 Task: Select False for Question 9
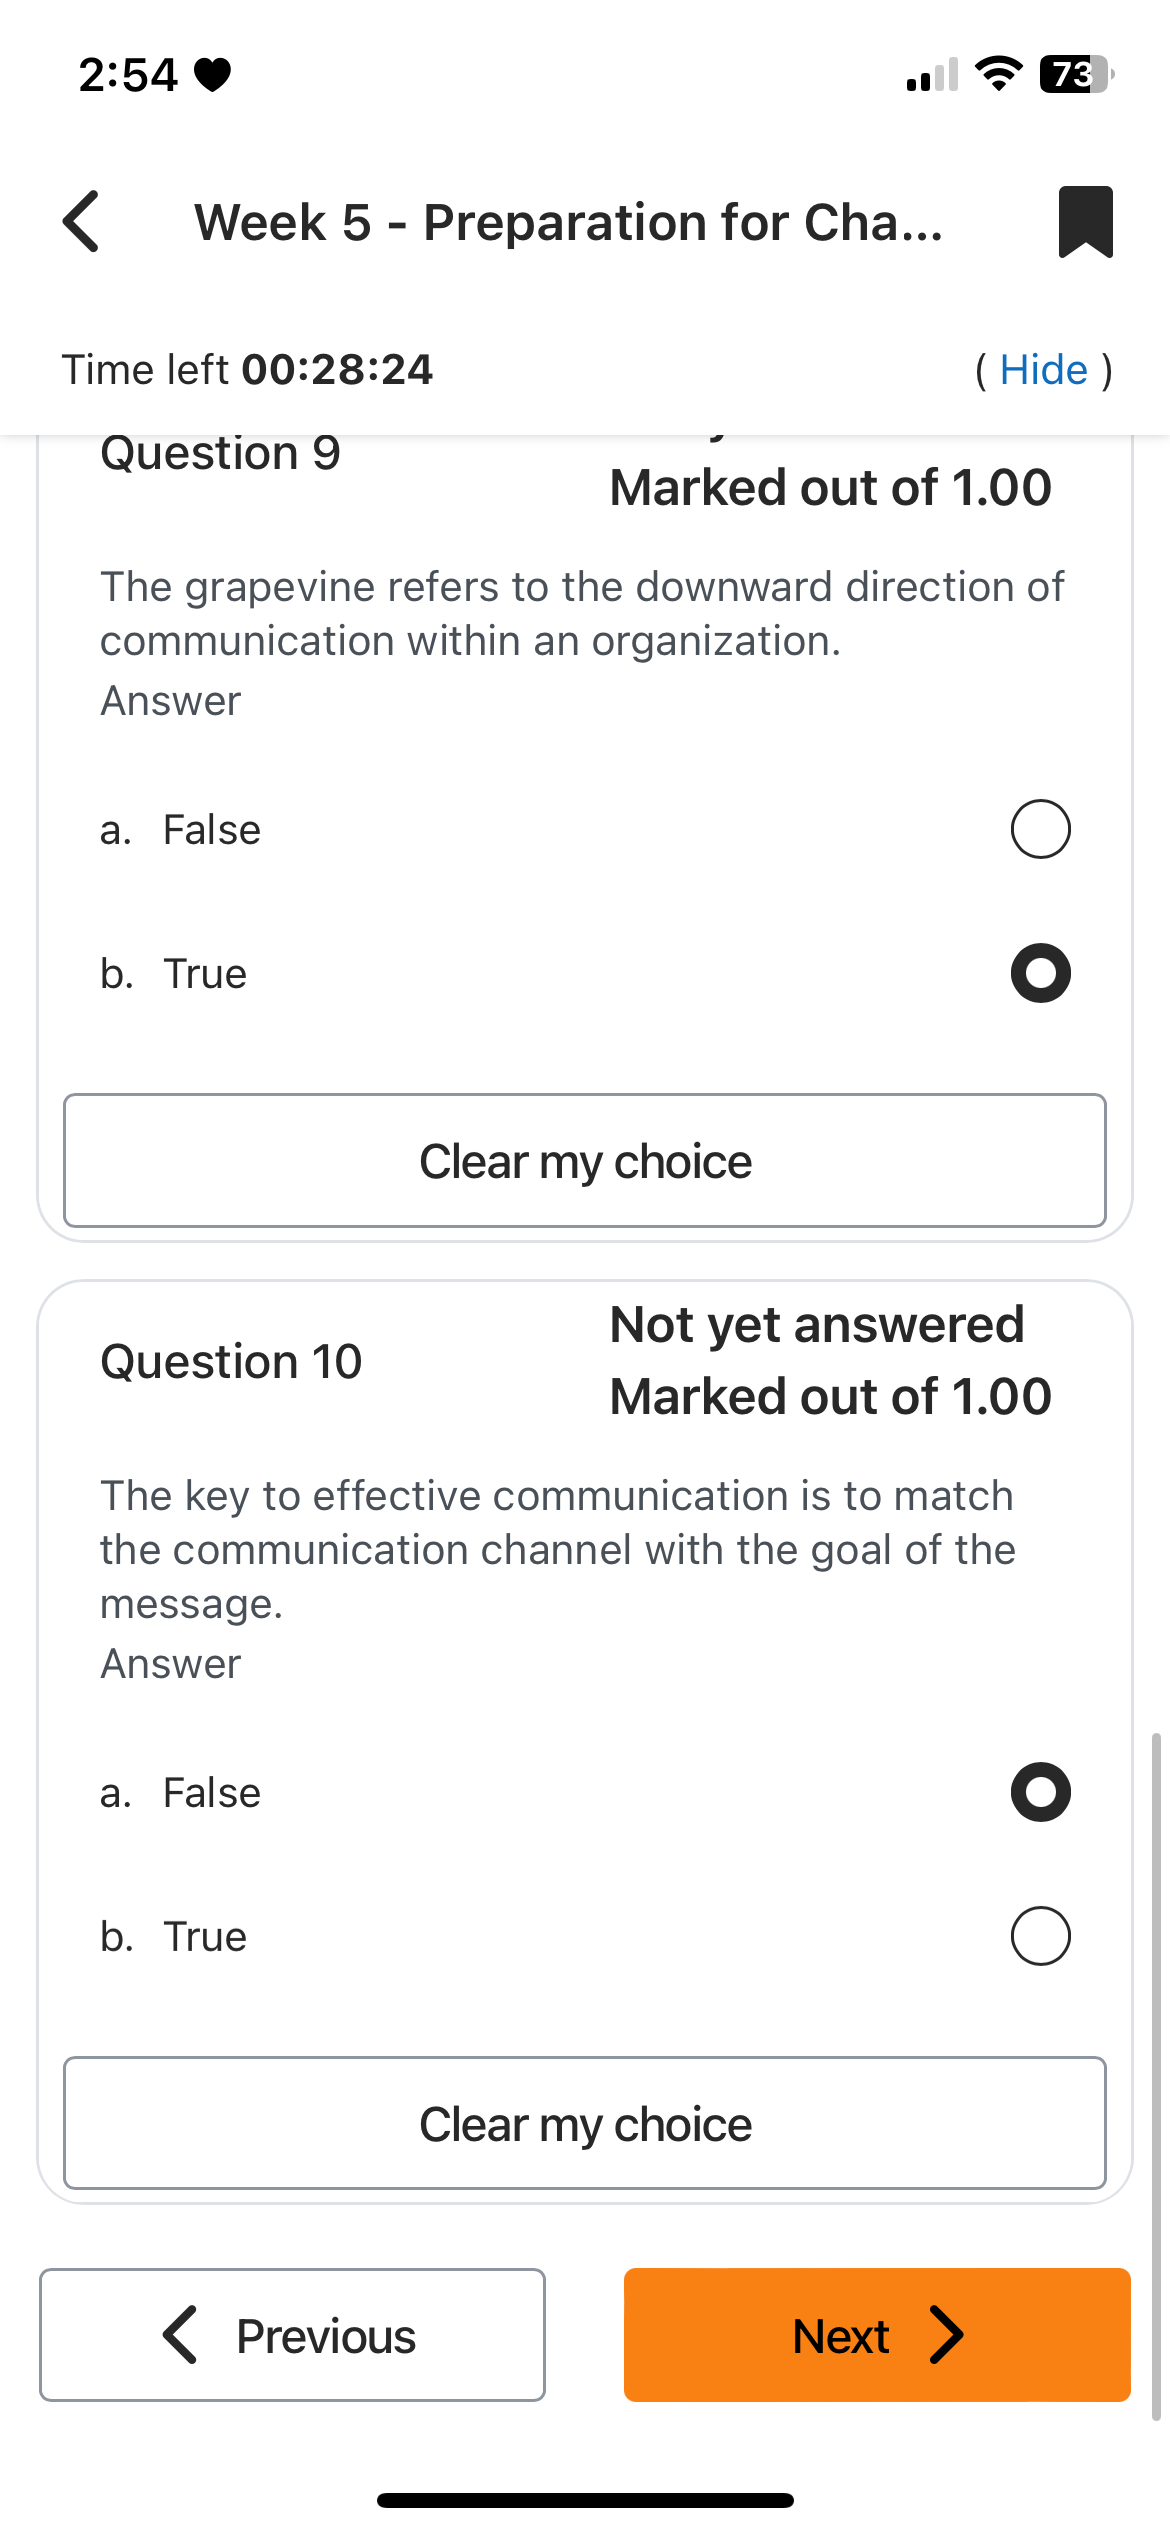[x=1040, y=829]
